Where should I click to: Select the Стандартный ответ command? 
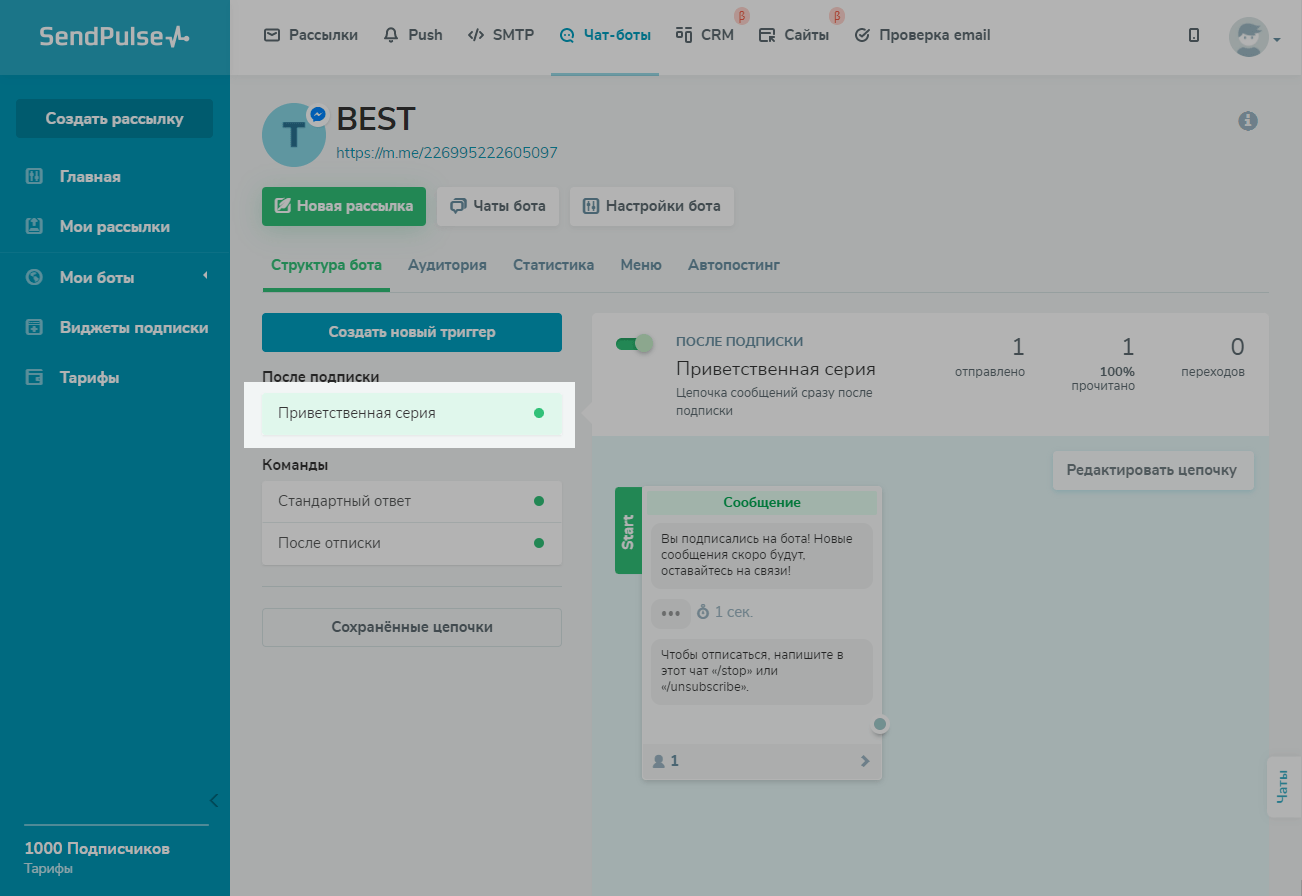[x=412, y=501]
